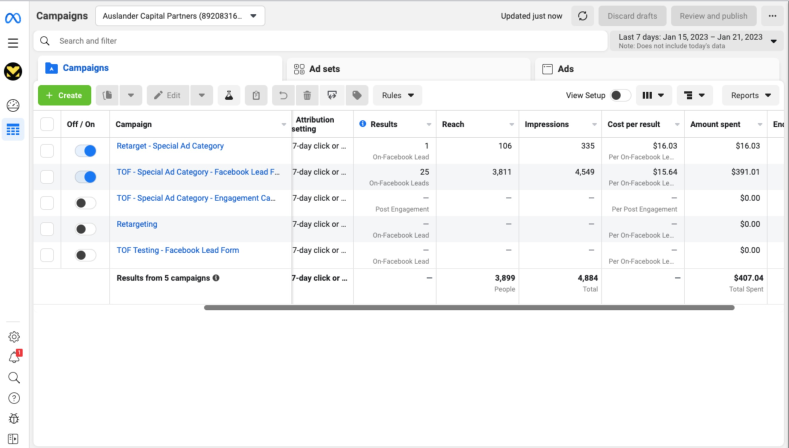The width and height of the screenshot is (789, 448).
Task: Click the Edit button
Action: [x=168, y=95]
